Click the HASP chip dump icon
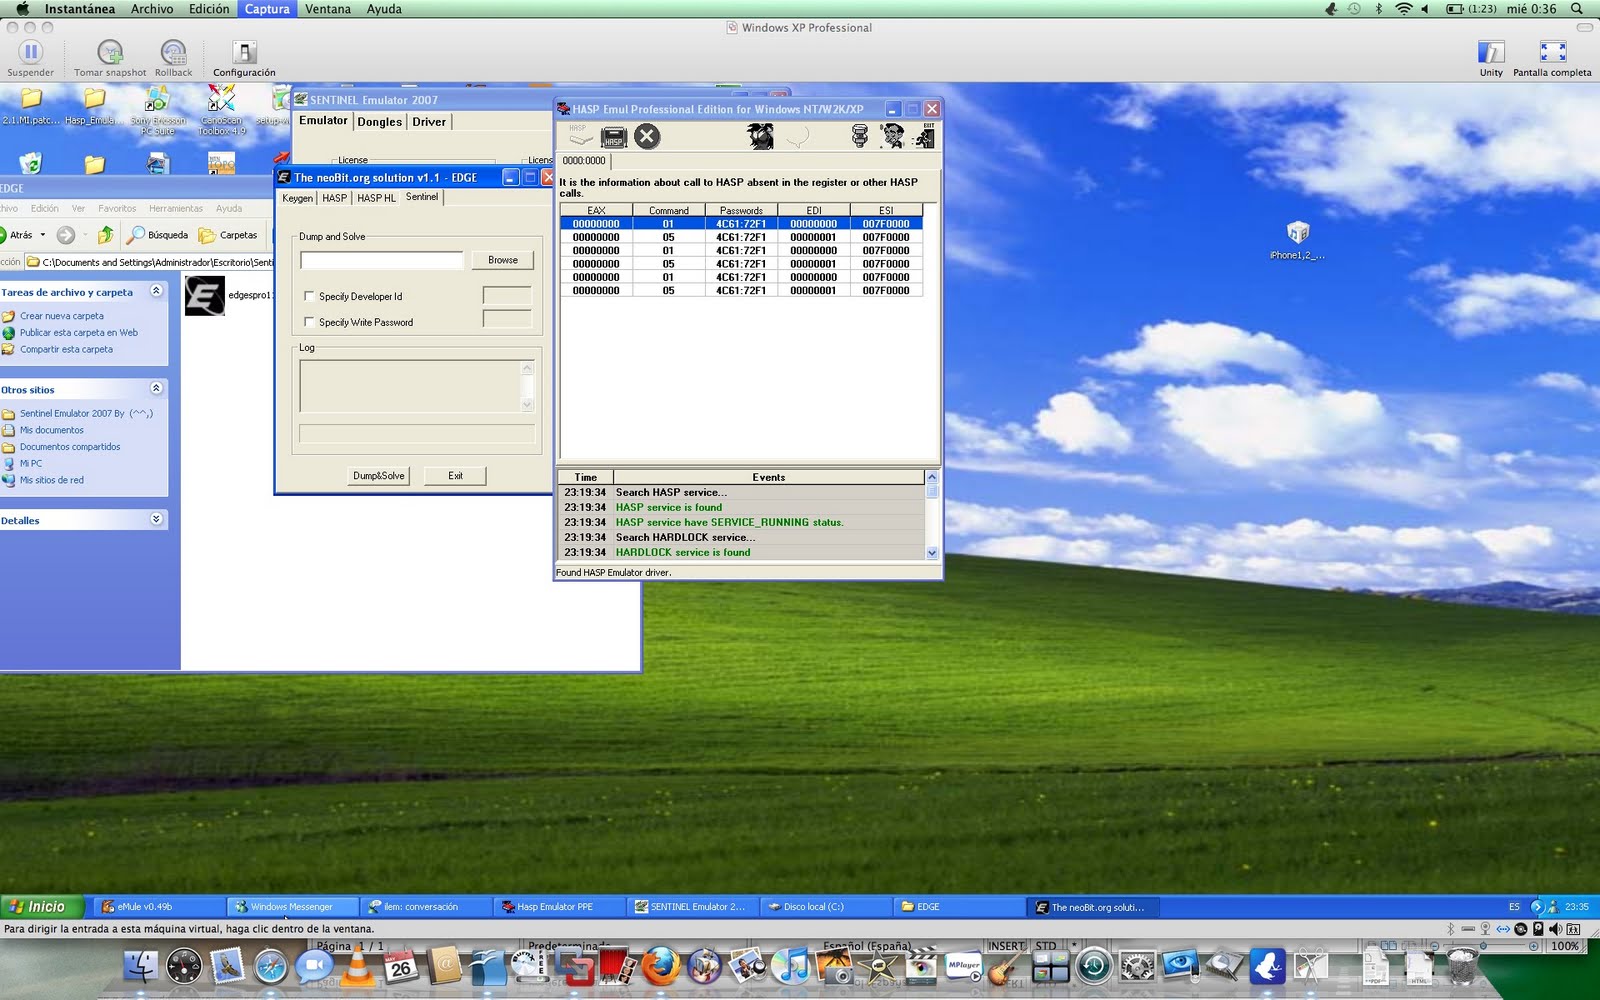This screenshot has width=1600, height=1000. 613,136
